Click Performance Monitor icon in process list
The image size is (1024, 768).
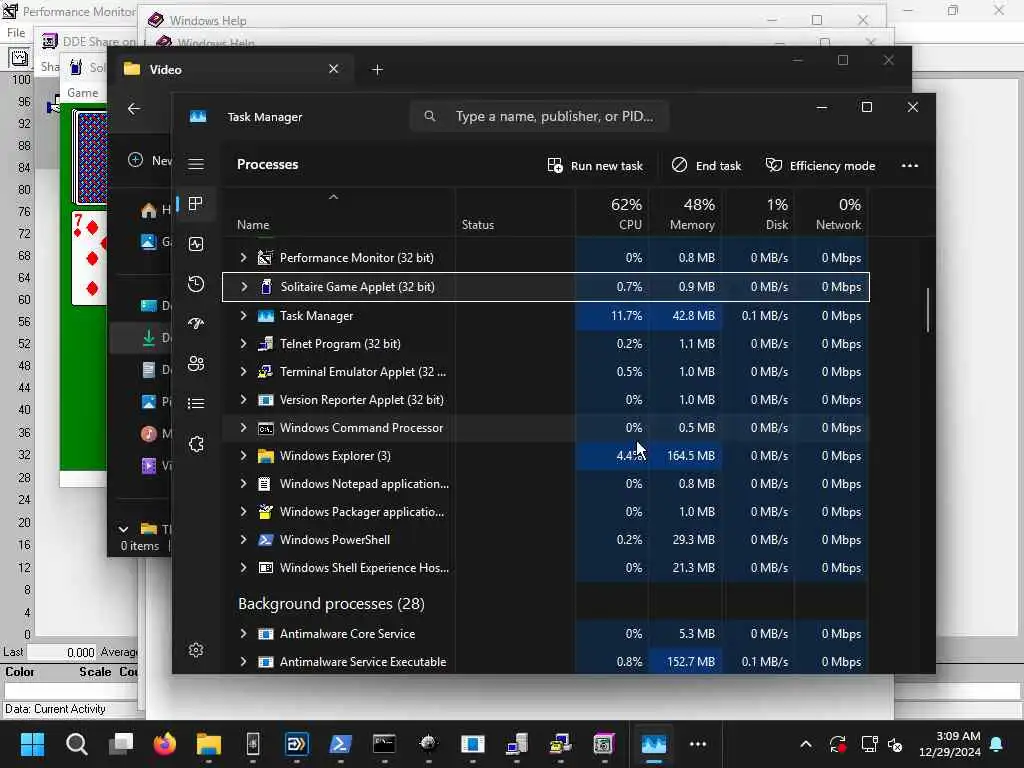click(x=265, y=258)
